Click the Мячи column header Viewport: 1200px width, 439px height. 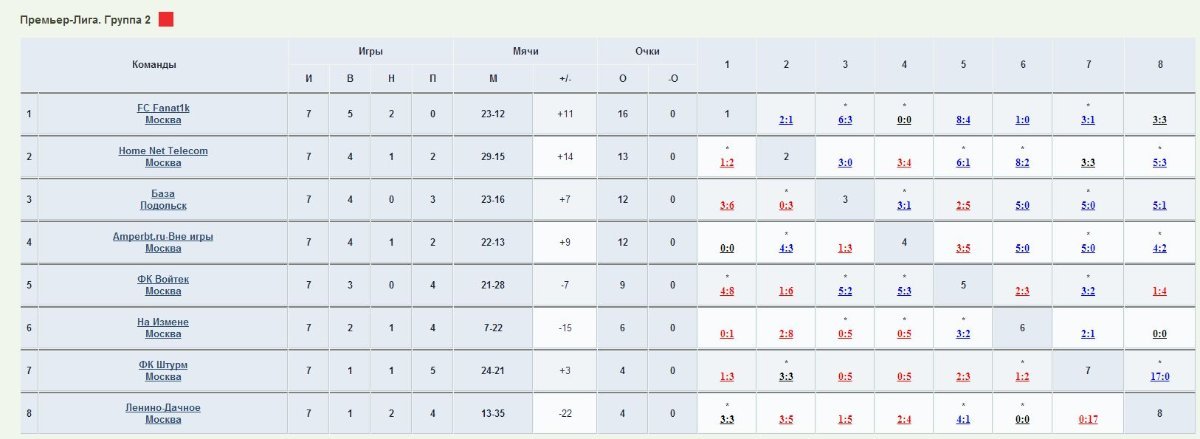pyautogui.click(x=525, y=51)
